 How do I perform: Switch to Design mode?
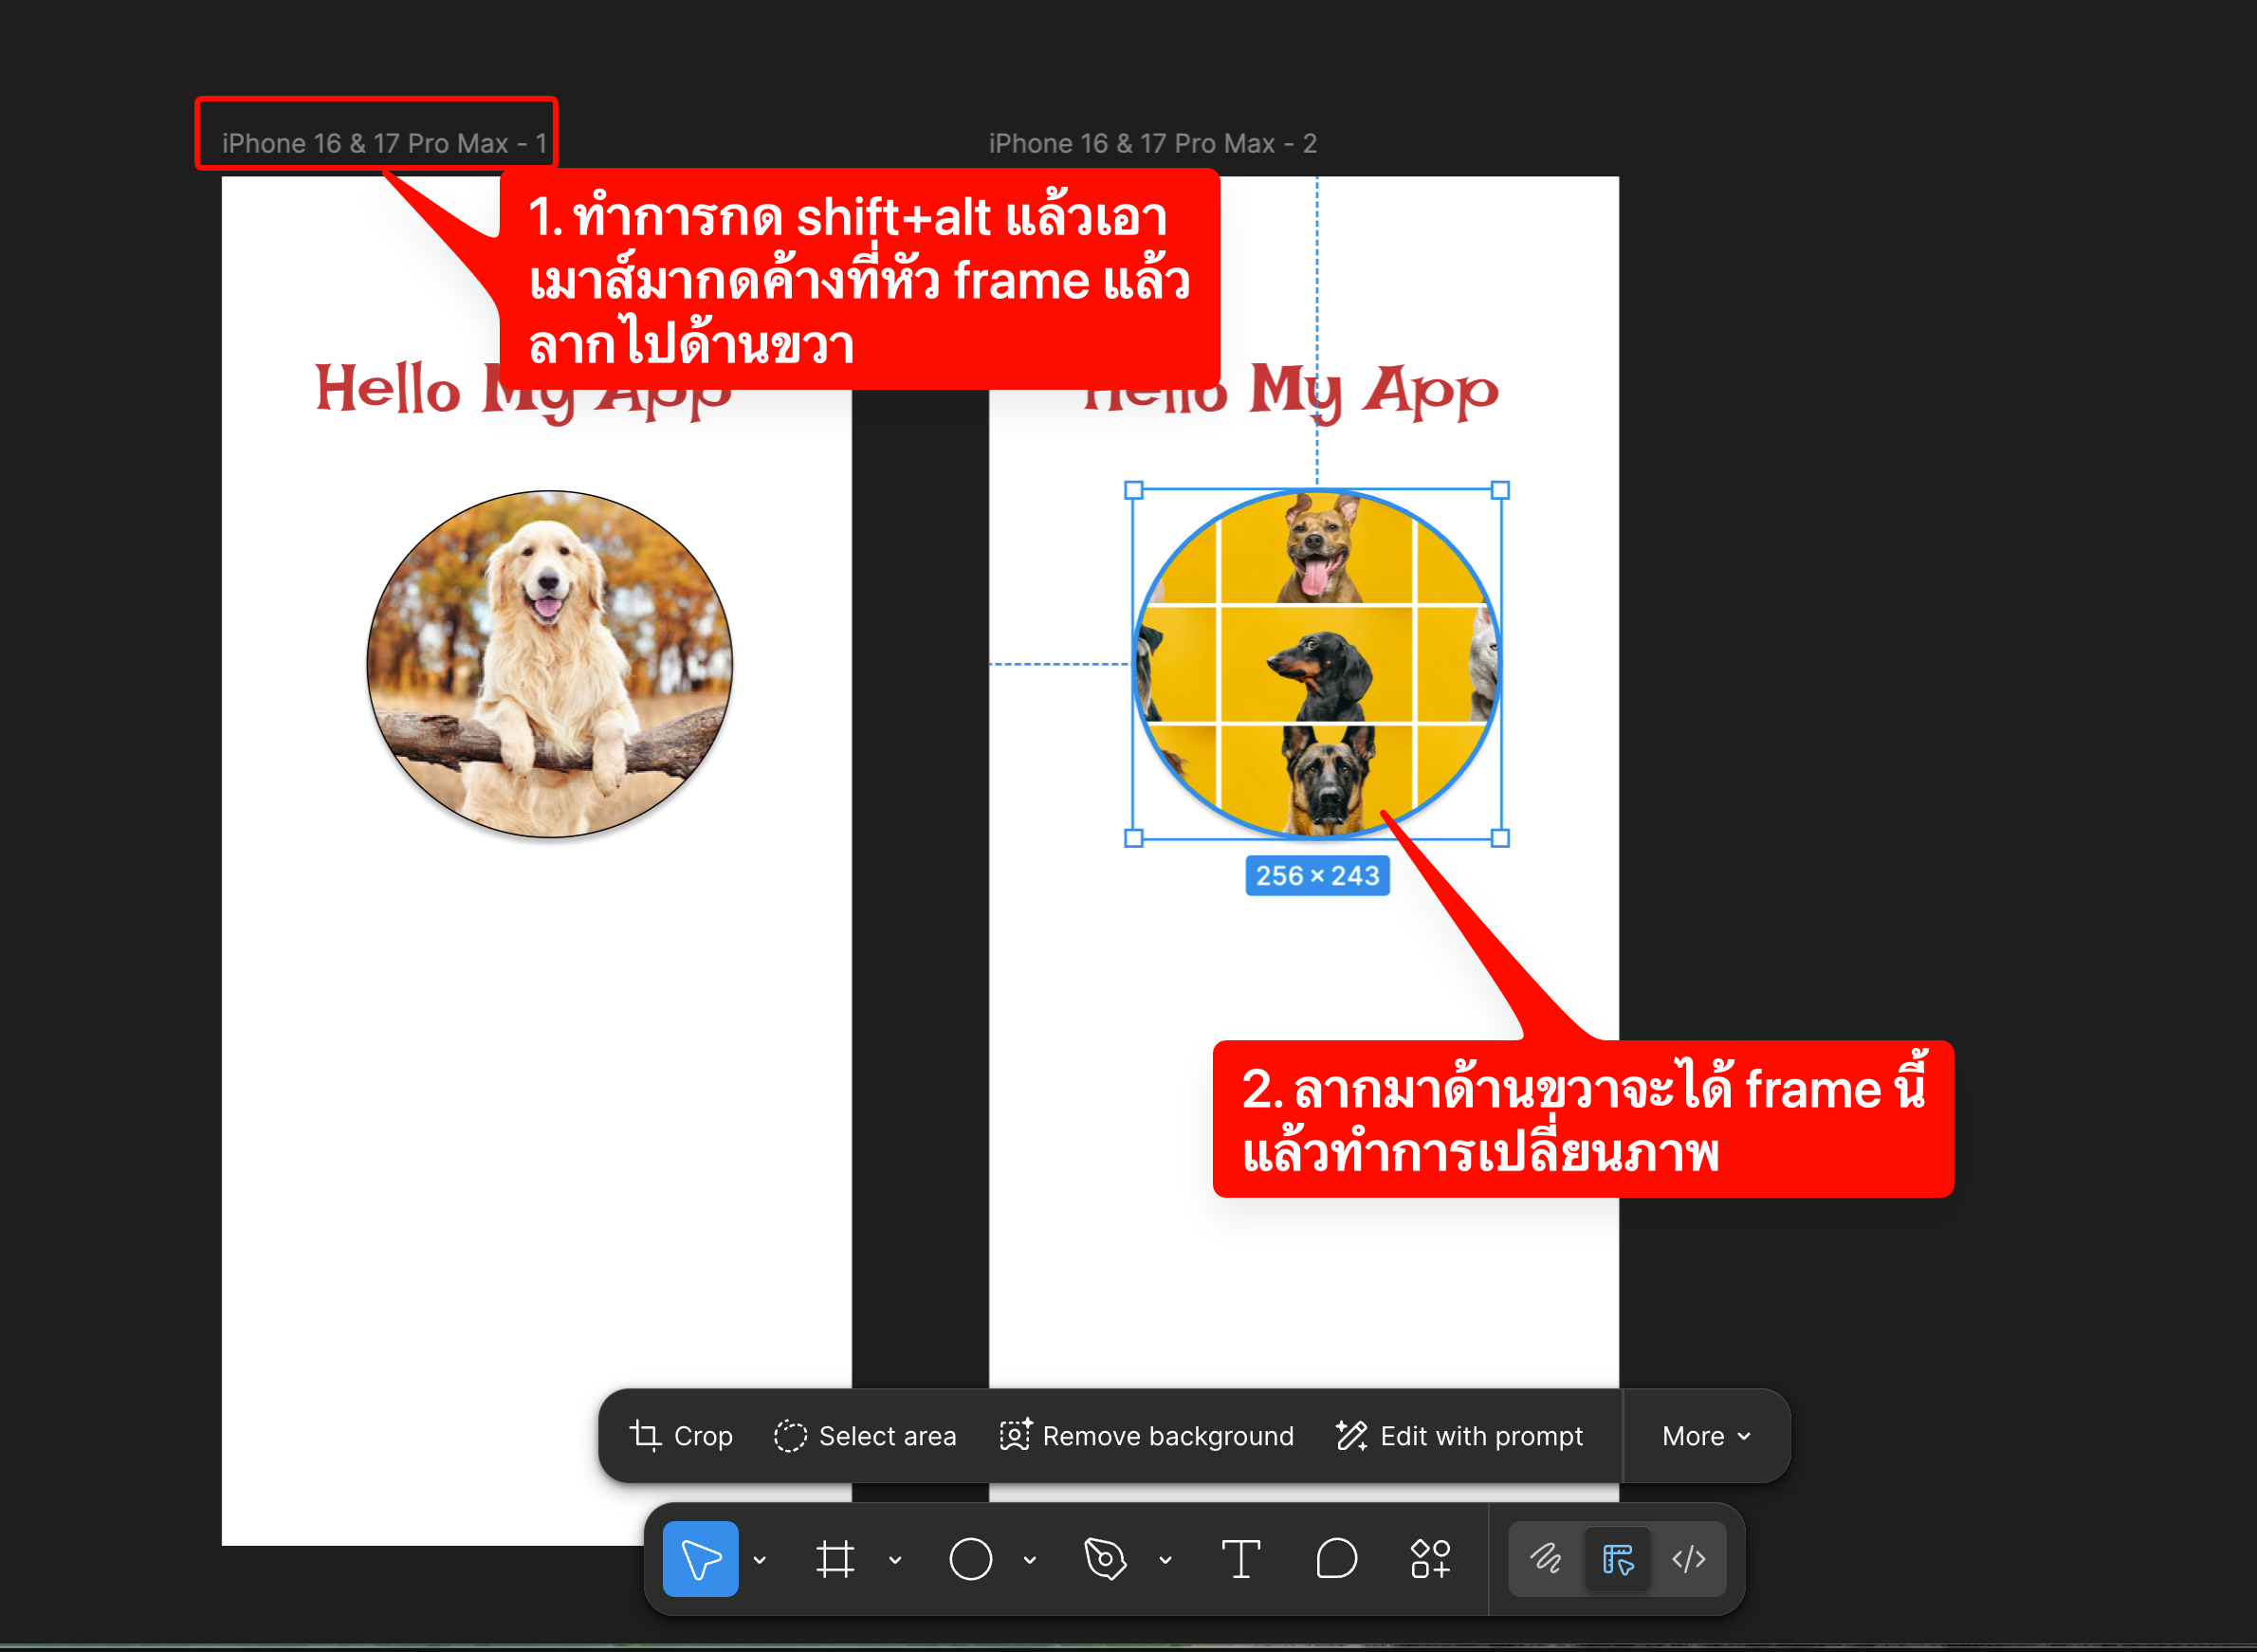[1617, 1558]
